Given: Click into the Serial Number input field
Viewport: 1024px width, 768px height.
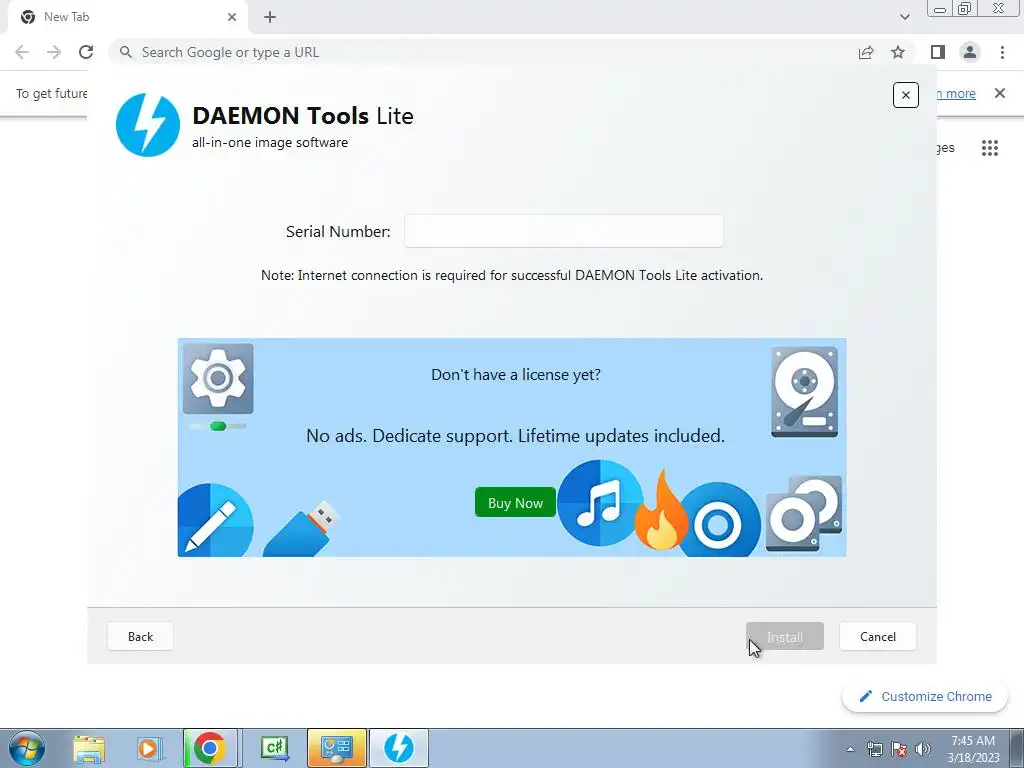Looking at the screenshot, I should [564, 231].
